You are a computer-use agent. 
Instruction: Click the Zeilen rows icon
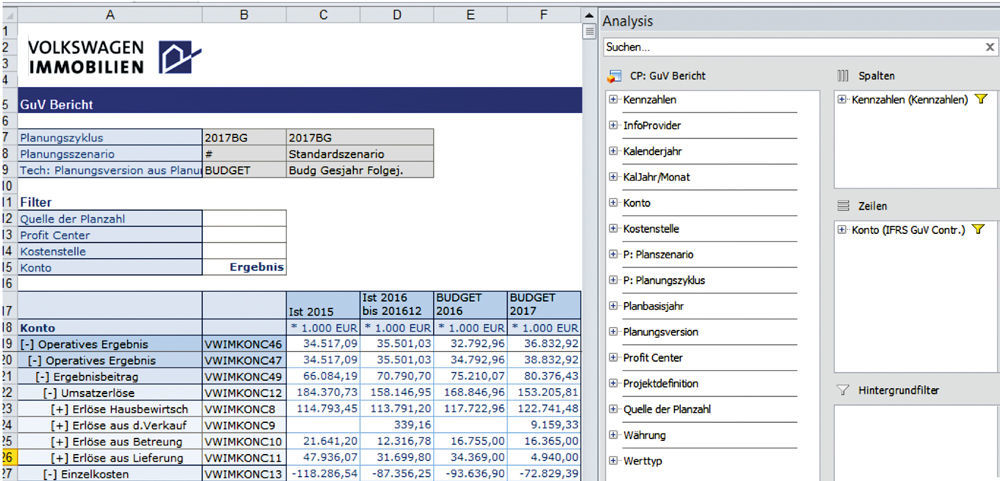[842, 206]
